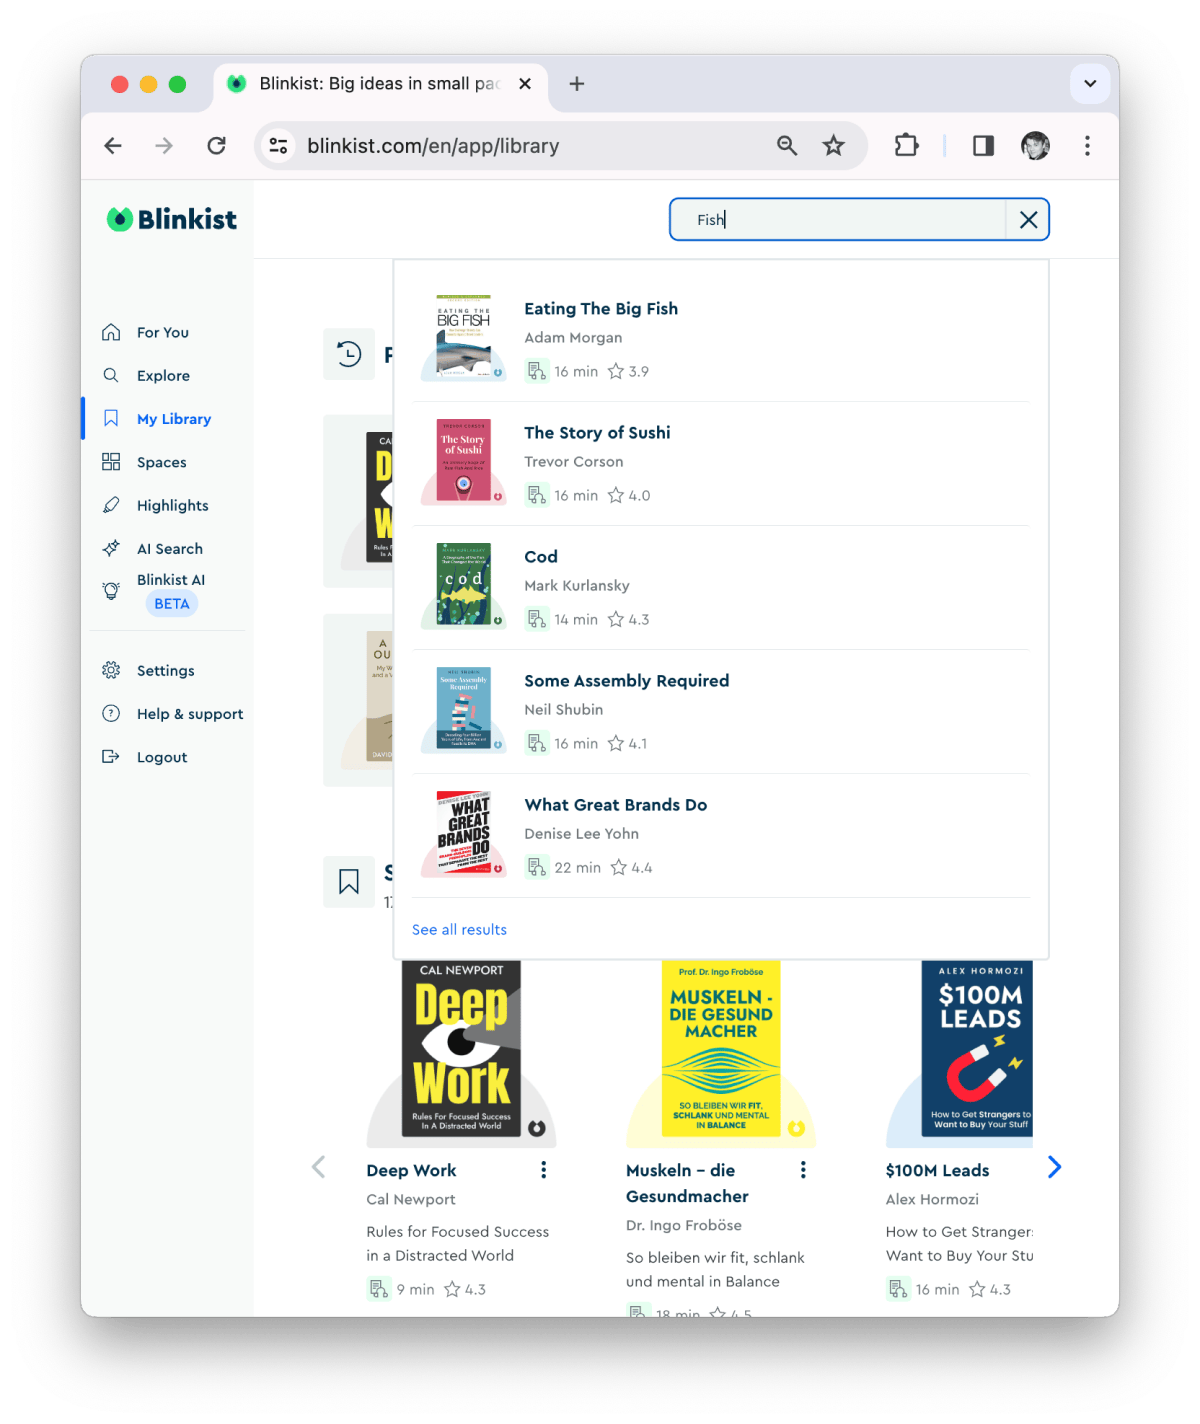Image resolution: width=1200 pixels, height=1424 pixels.
Task: Click reading-time icon for The Story of Sushi
Action: (537, 496)
